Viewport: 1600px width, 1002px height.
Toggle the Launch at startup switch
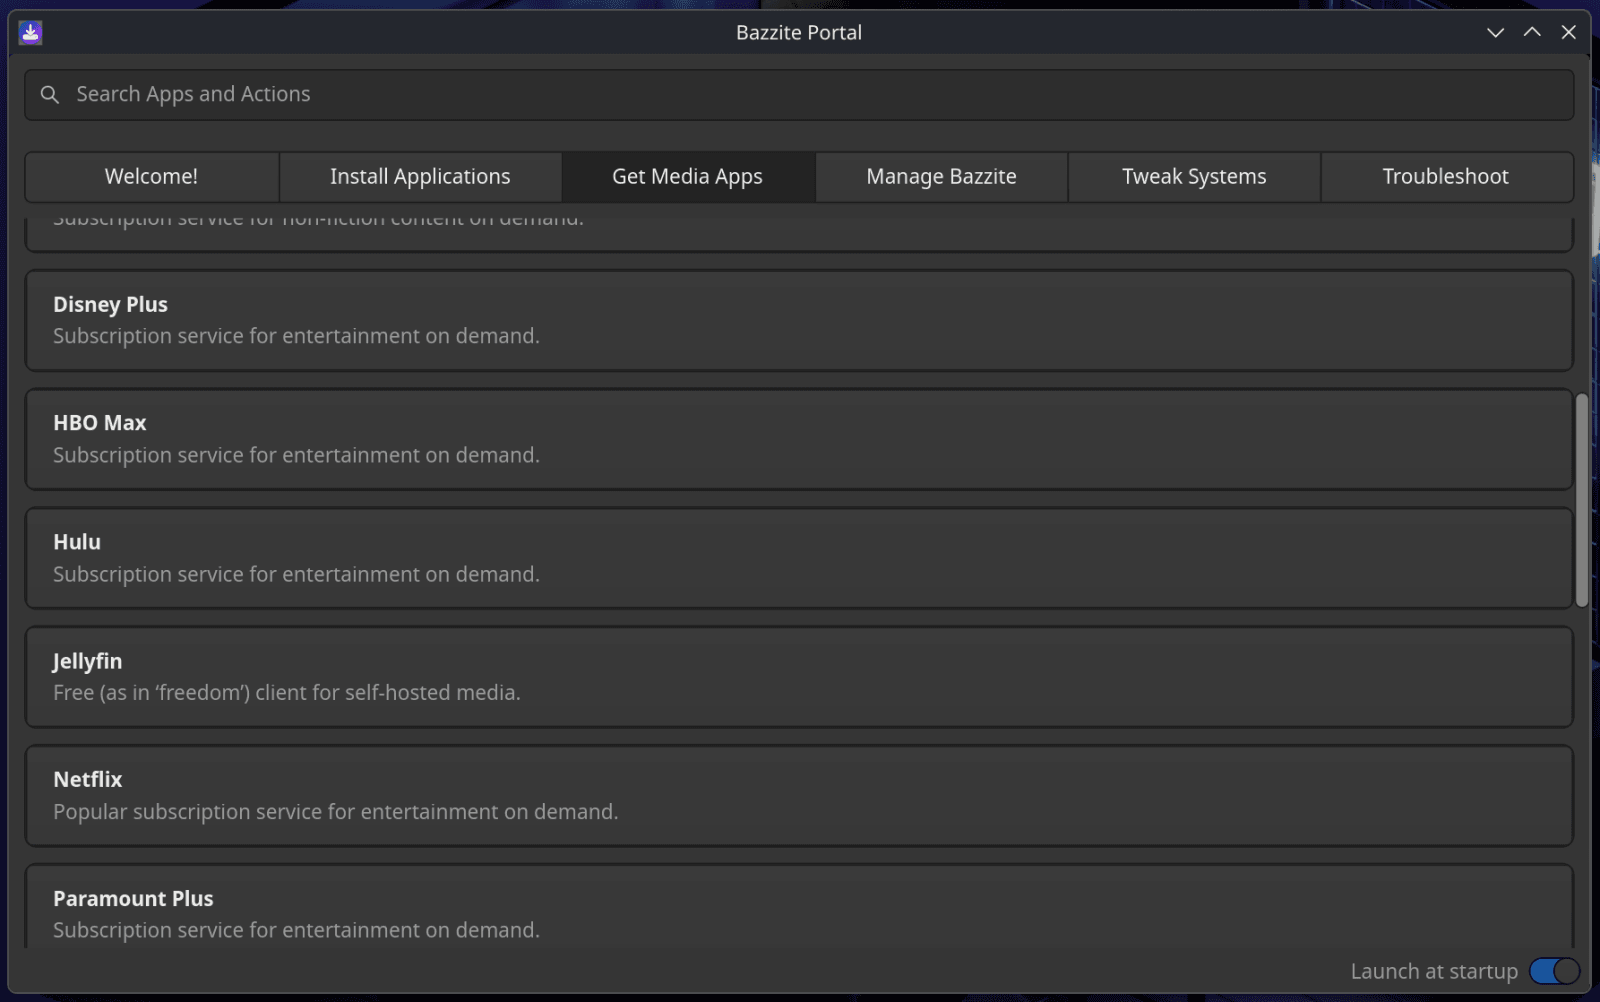(x=1554, y=971)
